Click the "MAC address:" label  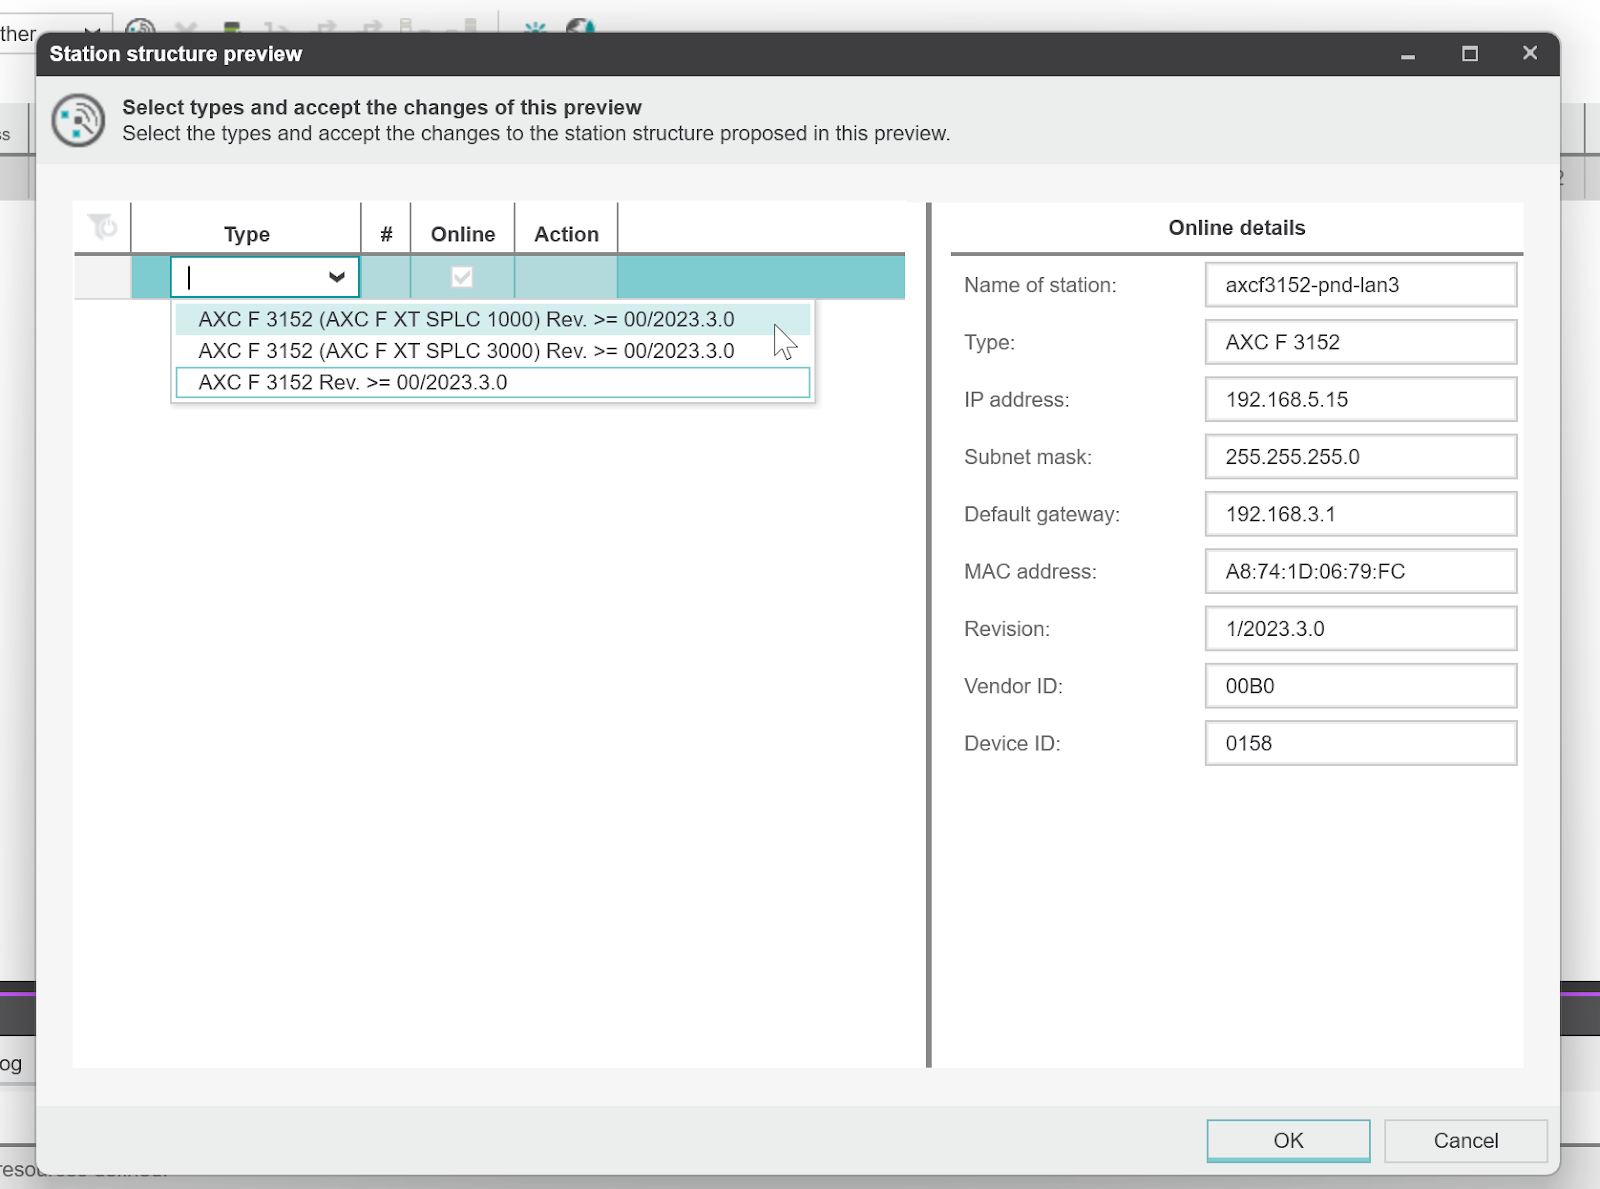1030,571
